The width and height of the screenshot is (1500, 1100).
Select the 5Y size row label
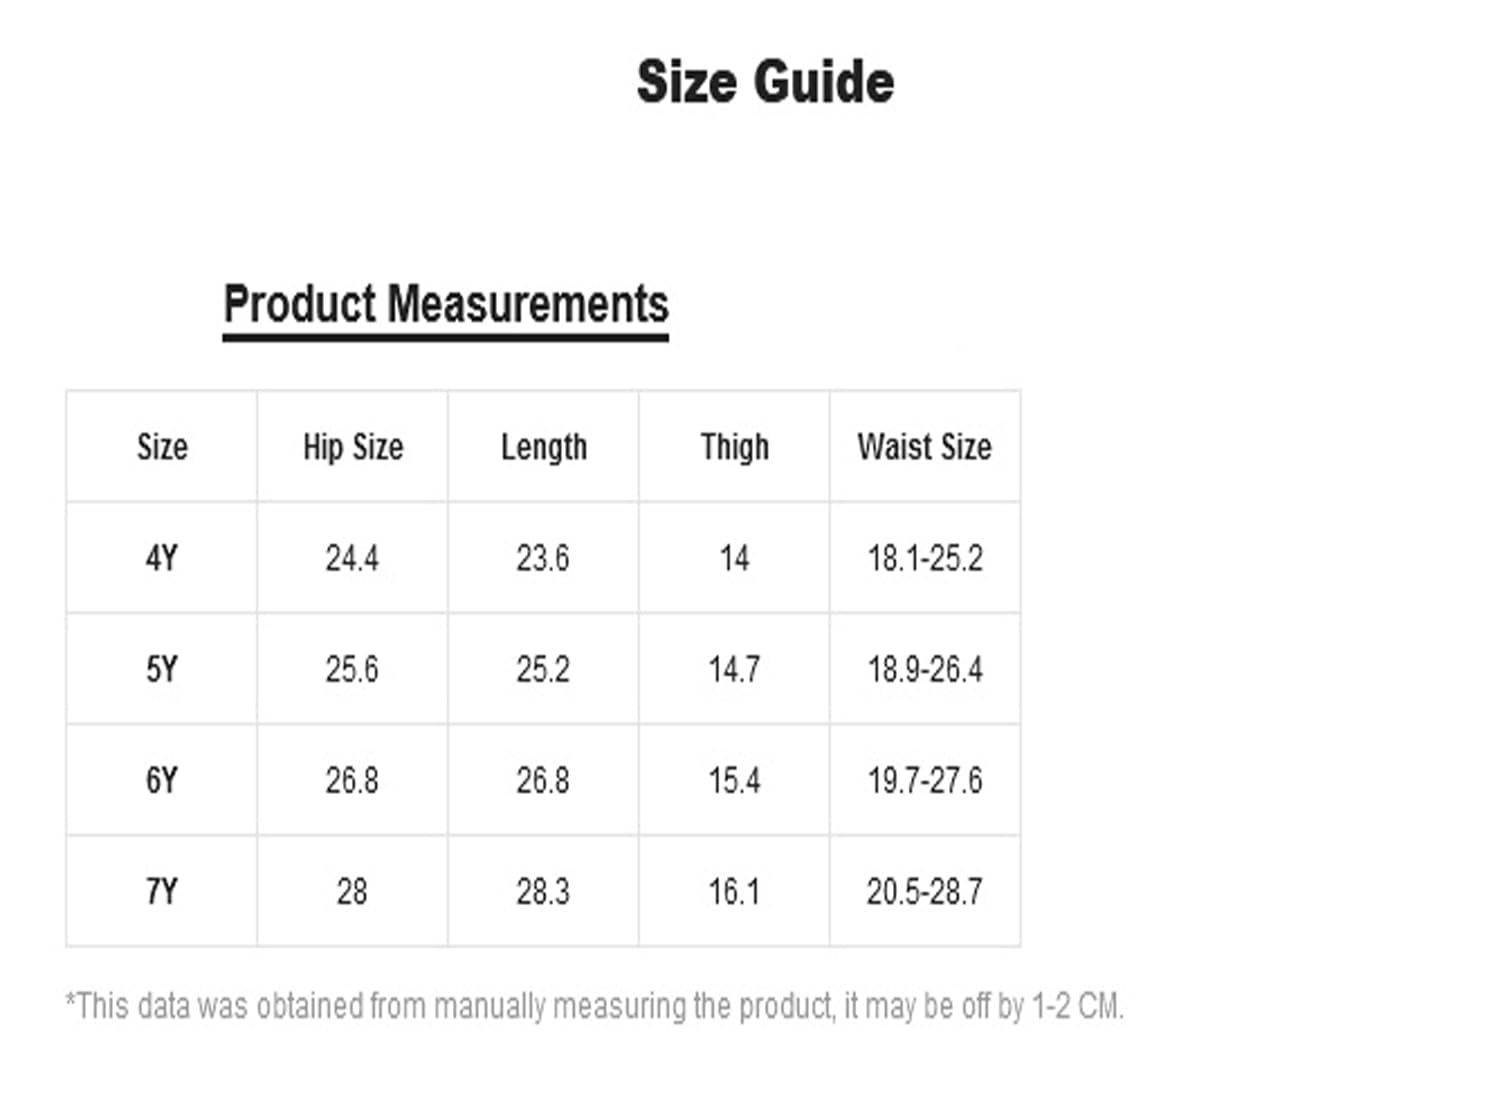pos(162,669)
